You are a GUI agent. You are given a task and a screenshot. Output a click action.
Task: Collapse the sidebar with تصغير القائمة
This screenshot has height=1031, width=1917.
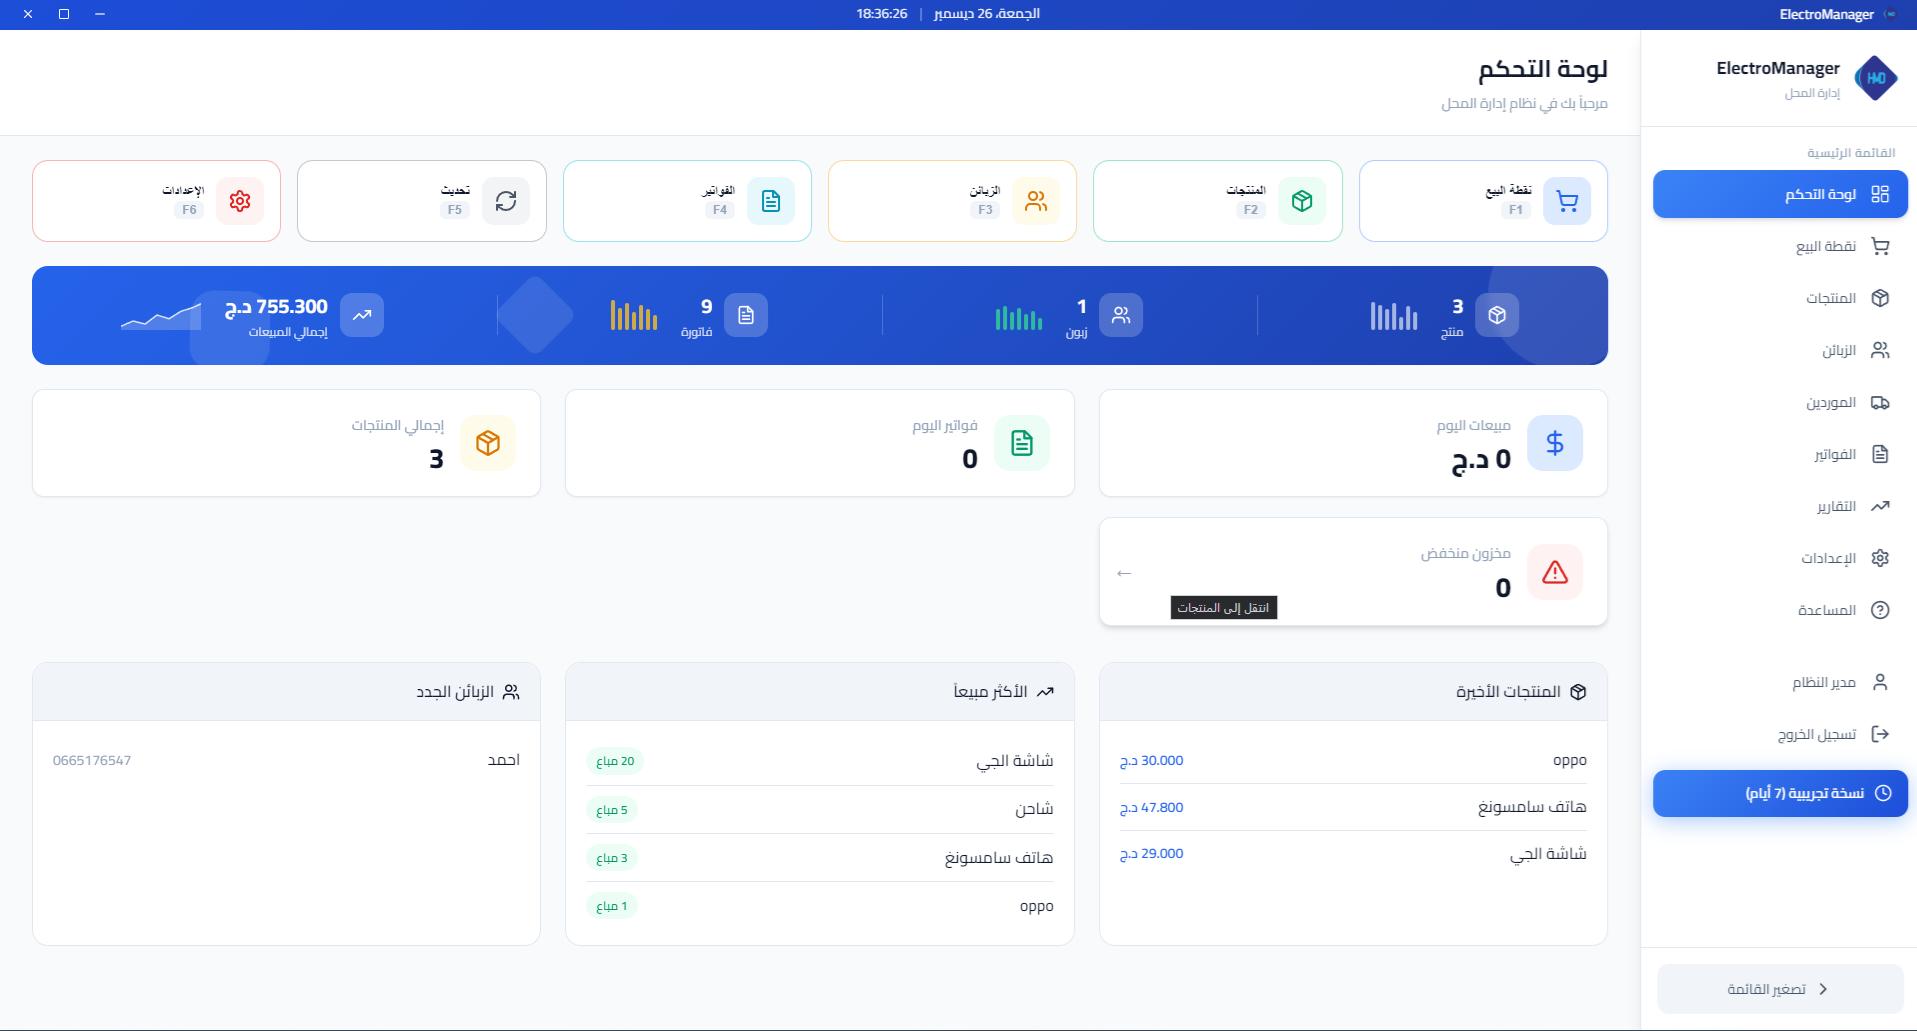pyautogui.click(x=1780, y=988)
